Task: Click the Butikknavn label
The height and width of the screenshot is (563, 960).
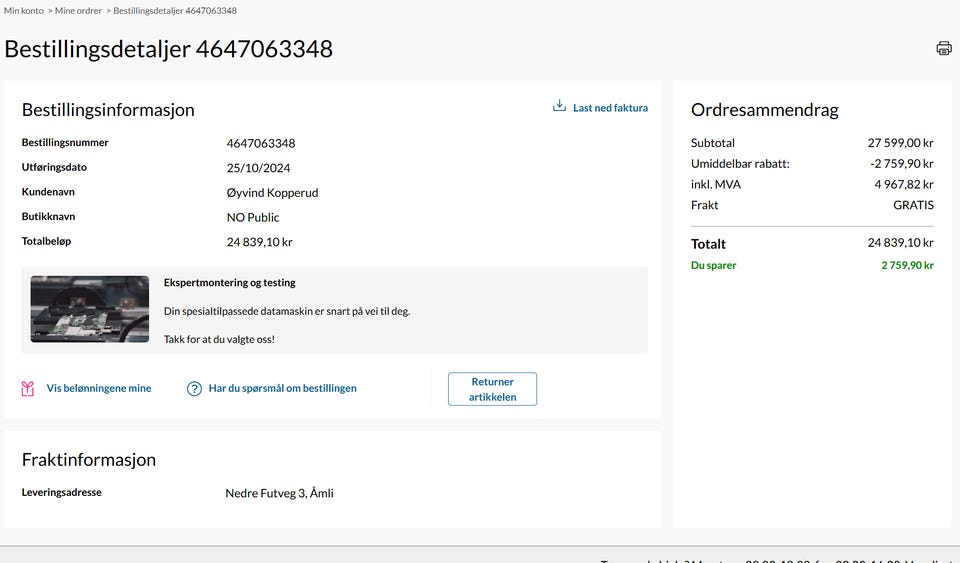Action: (x=48, y=216)
